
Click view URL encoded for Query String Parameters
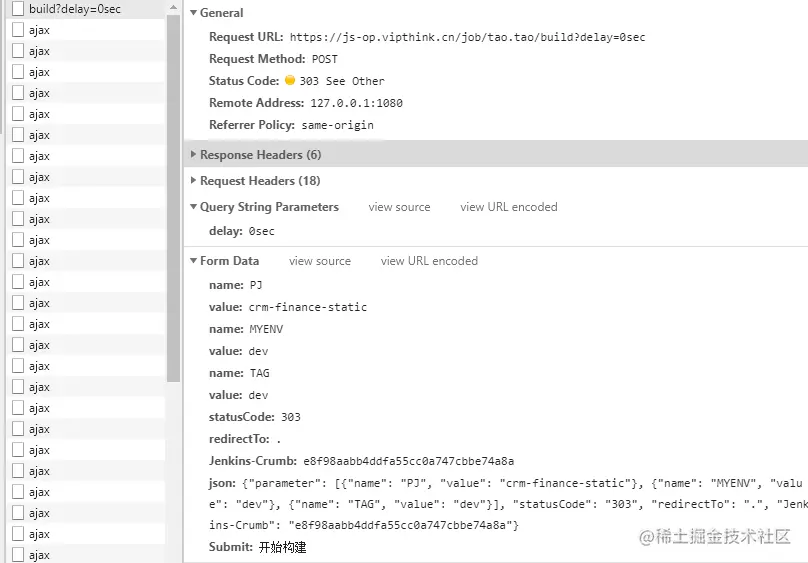[x=509, y=207]
